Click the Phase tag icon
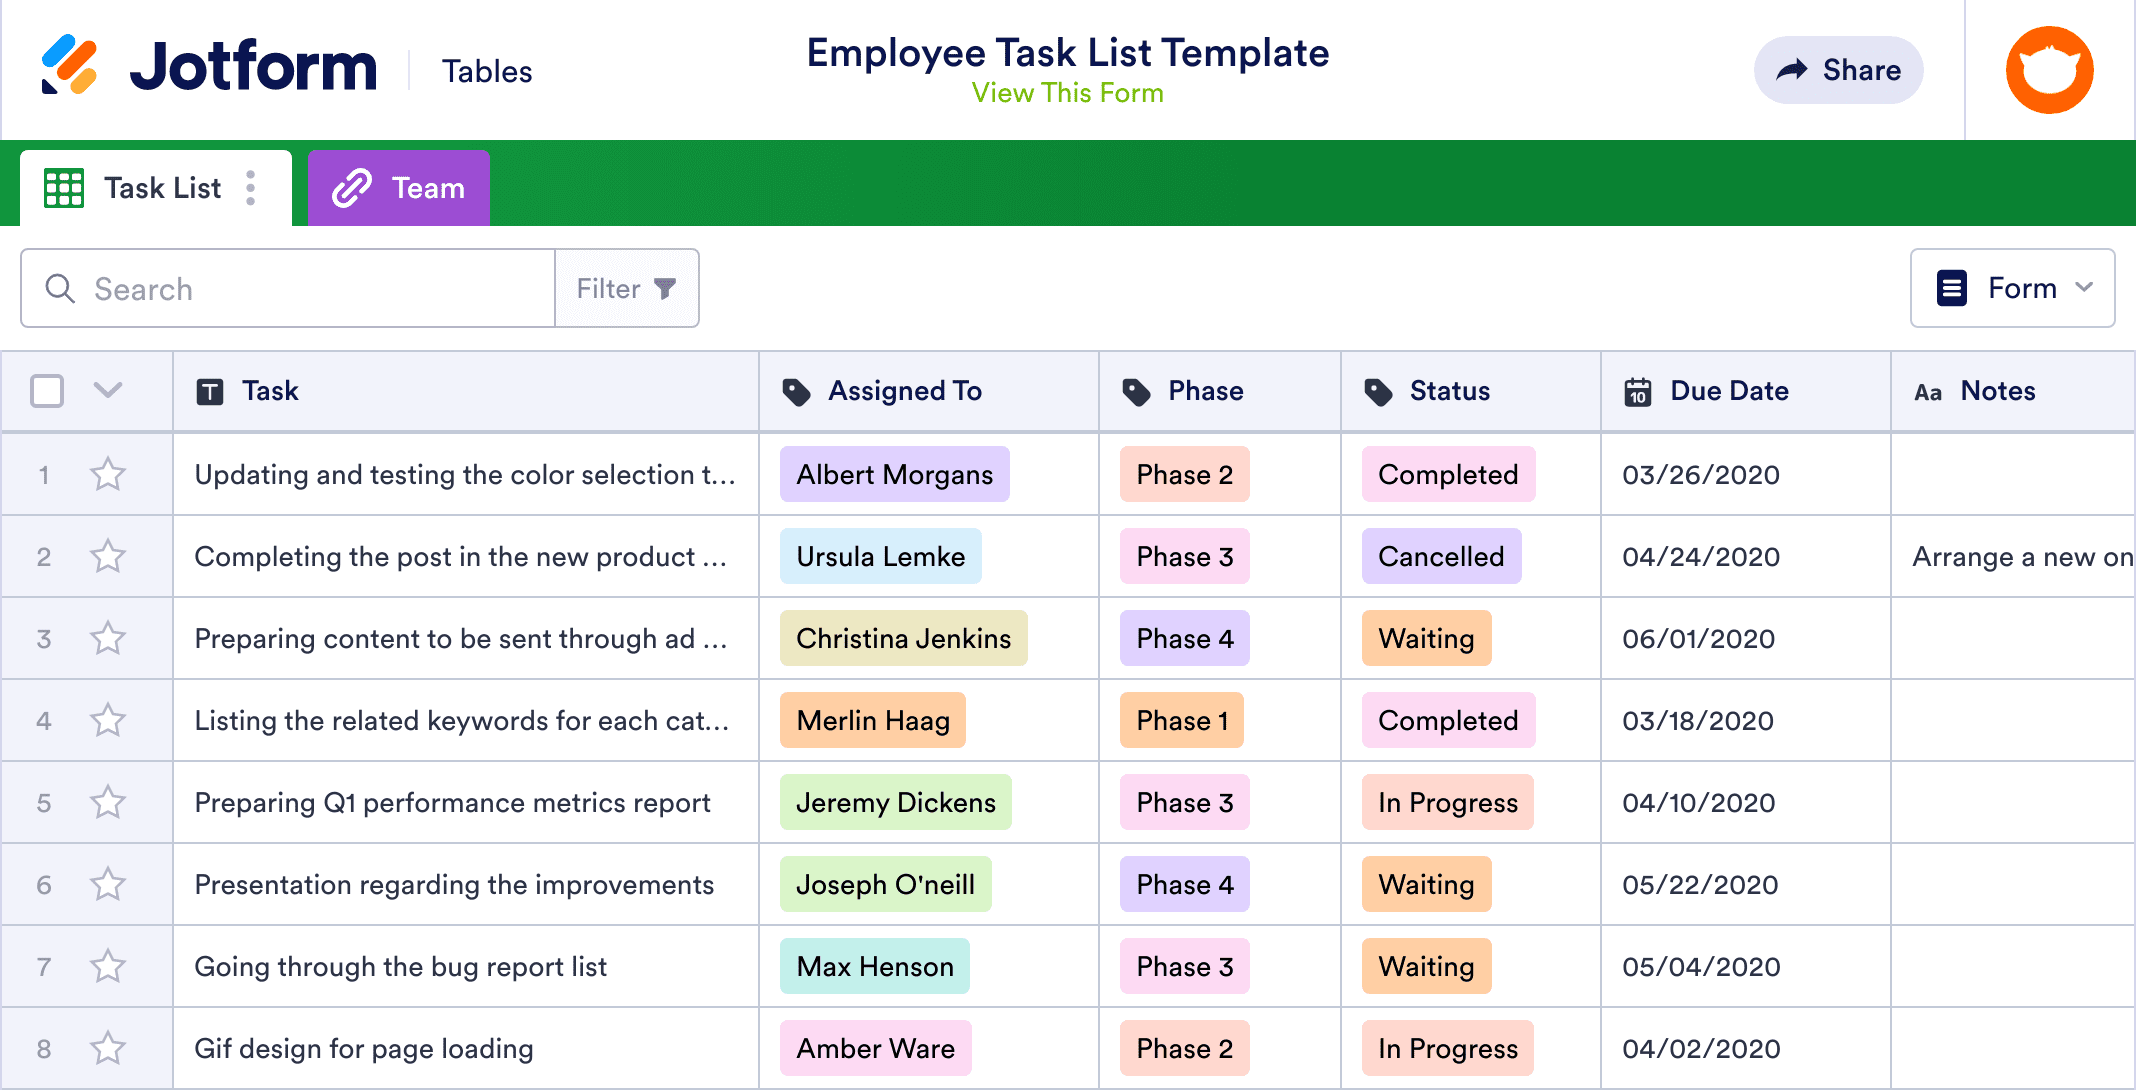The image size is (2136, 1090). [1138, 391]
